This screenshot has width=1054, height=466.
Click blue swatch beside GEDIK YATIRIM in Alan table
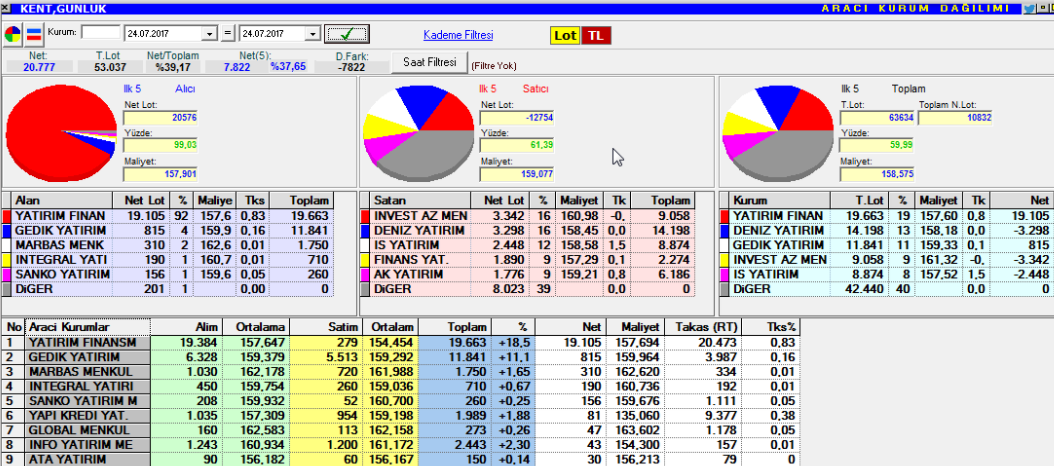[x=7, y=231]
